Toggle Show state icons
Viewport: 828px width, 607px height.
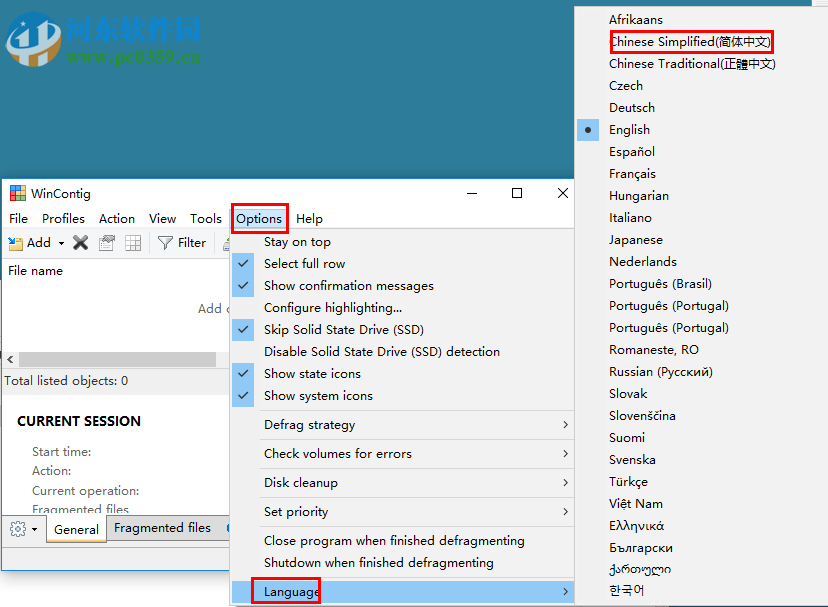tap(402, 373)
